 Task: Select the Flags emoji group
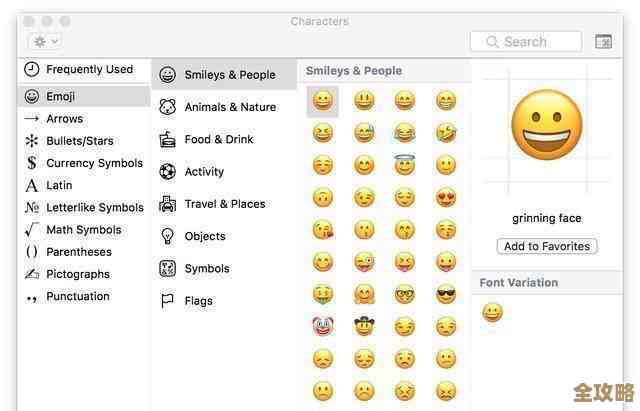tap(198, 300)
